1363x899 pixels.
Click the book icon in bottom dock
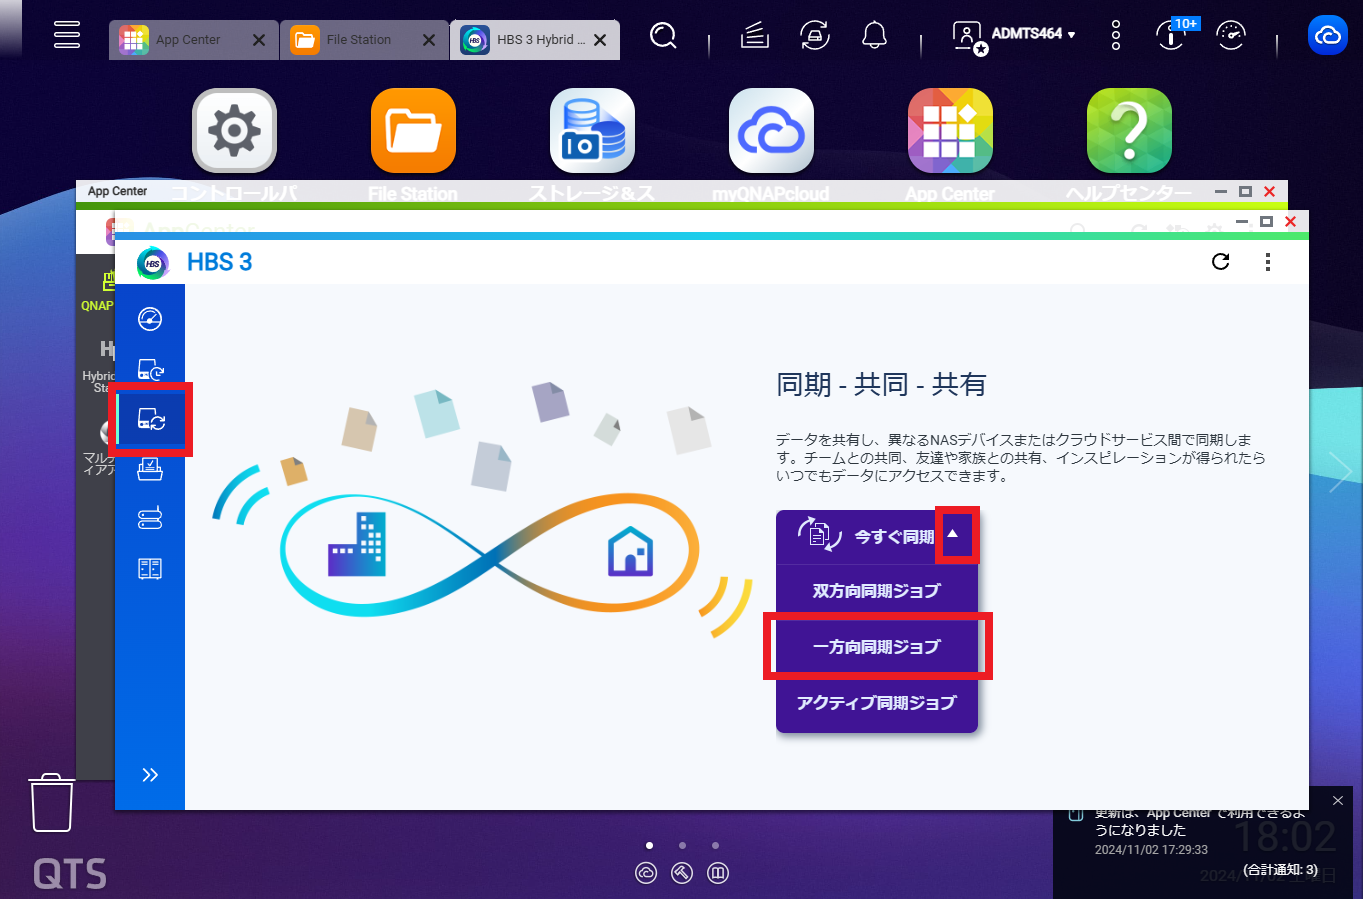coord(718,873)
